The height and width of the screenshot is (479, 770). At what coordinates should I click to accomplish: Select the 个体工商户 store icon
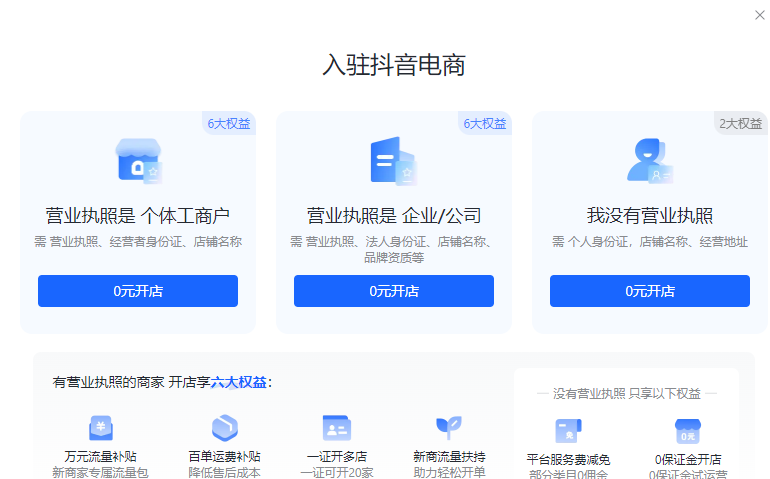tap(138, 161)
